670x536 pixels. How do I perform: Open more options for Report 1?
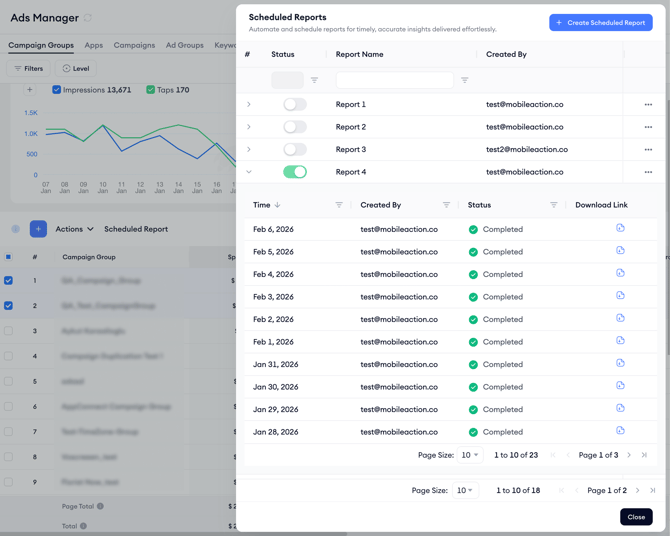[648, 105]
